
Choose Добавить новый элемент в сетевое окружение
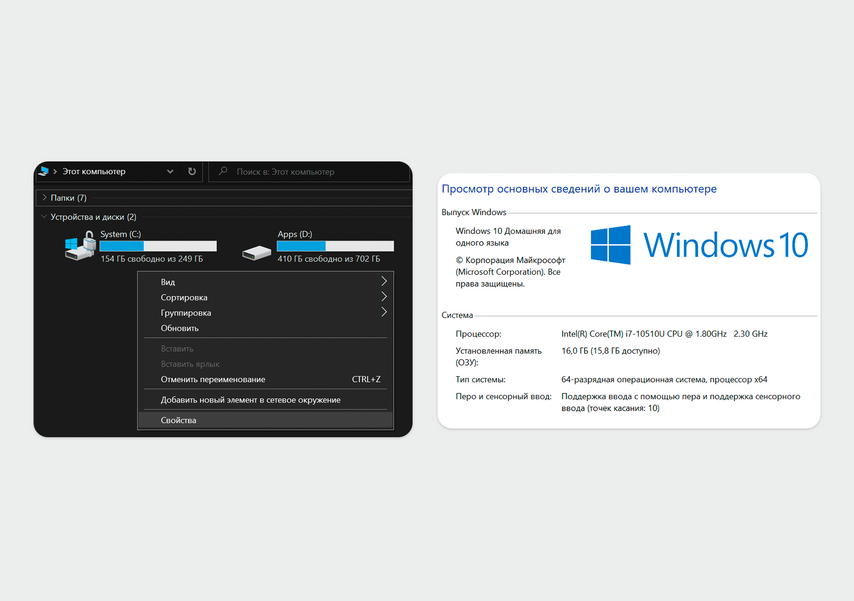point(265,399)
